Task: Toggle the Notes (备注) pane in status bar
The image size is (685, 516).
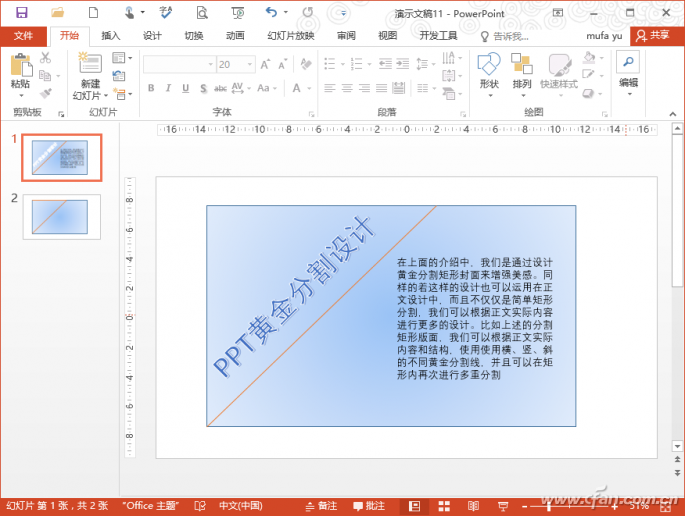Action: 321,506
